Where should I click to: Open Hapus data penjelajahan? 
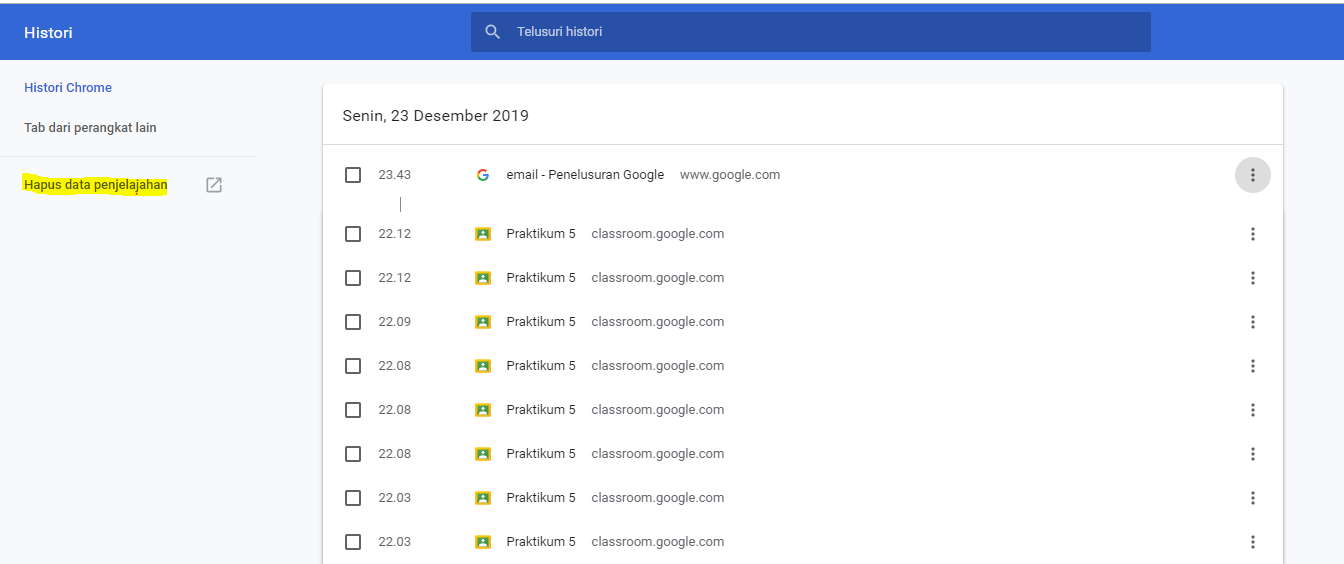[96, 185]
